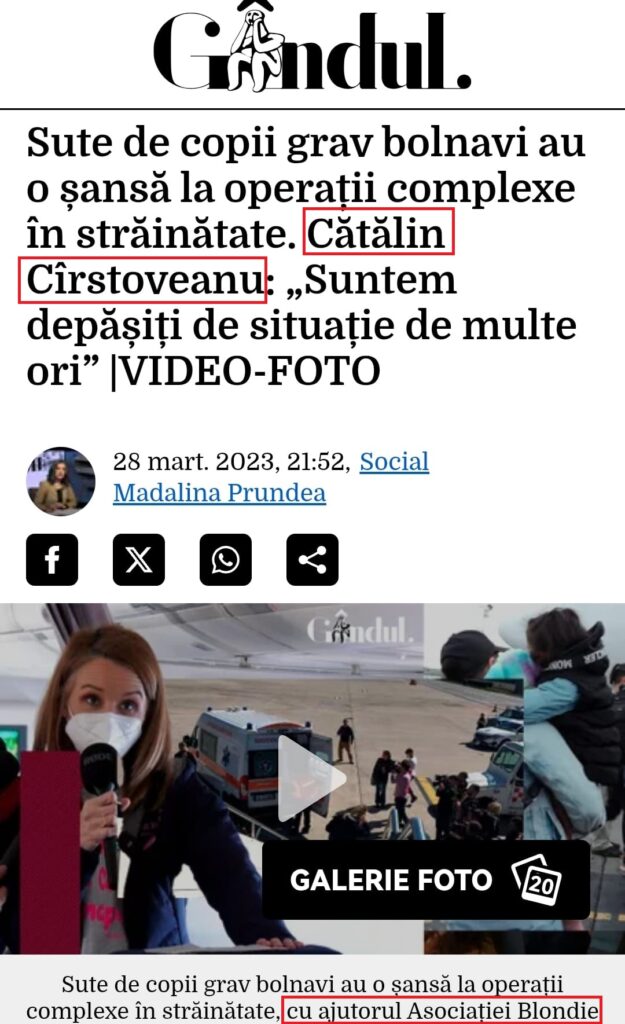Click highlighted text about Asociației Blondie
This screenshot has width=625, height=1024.
click(x=441, y=1011)
